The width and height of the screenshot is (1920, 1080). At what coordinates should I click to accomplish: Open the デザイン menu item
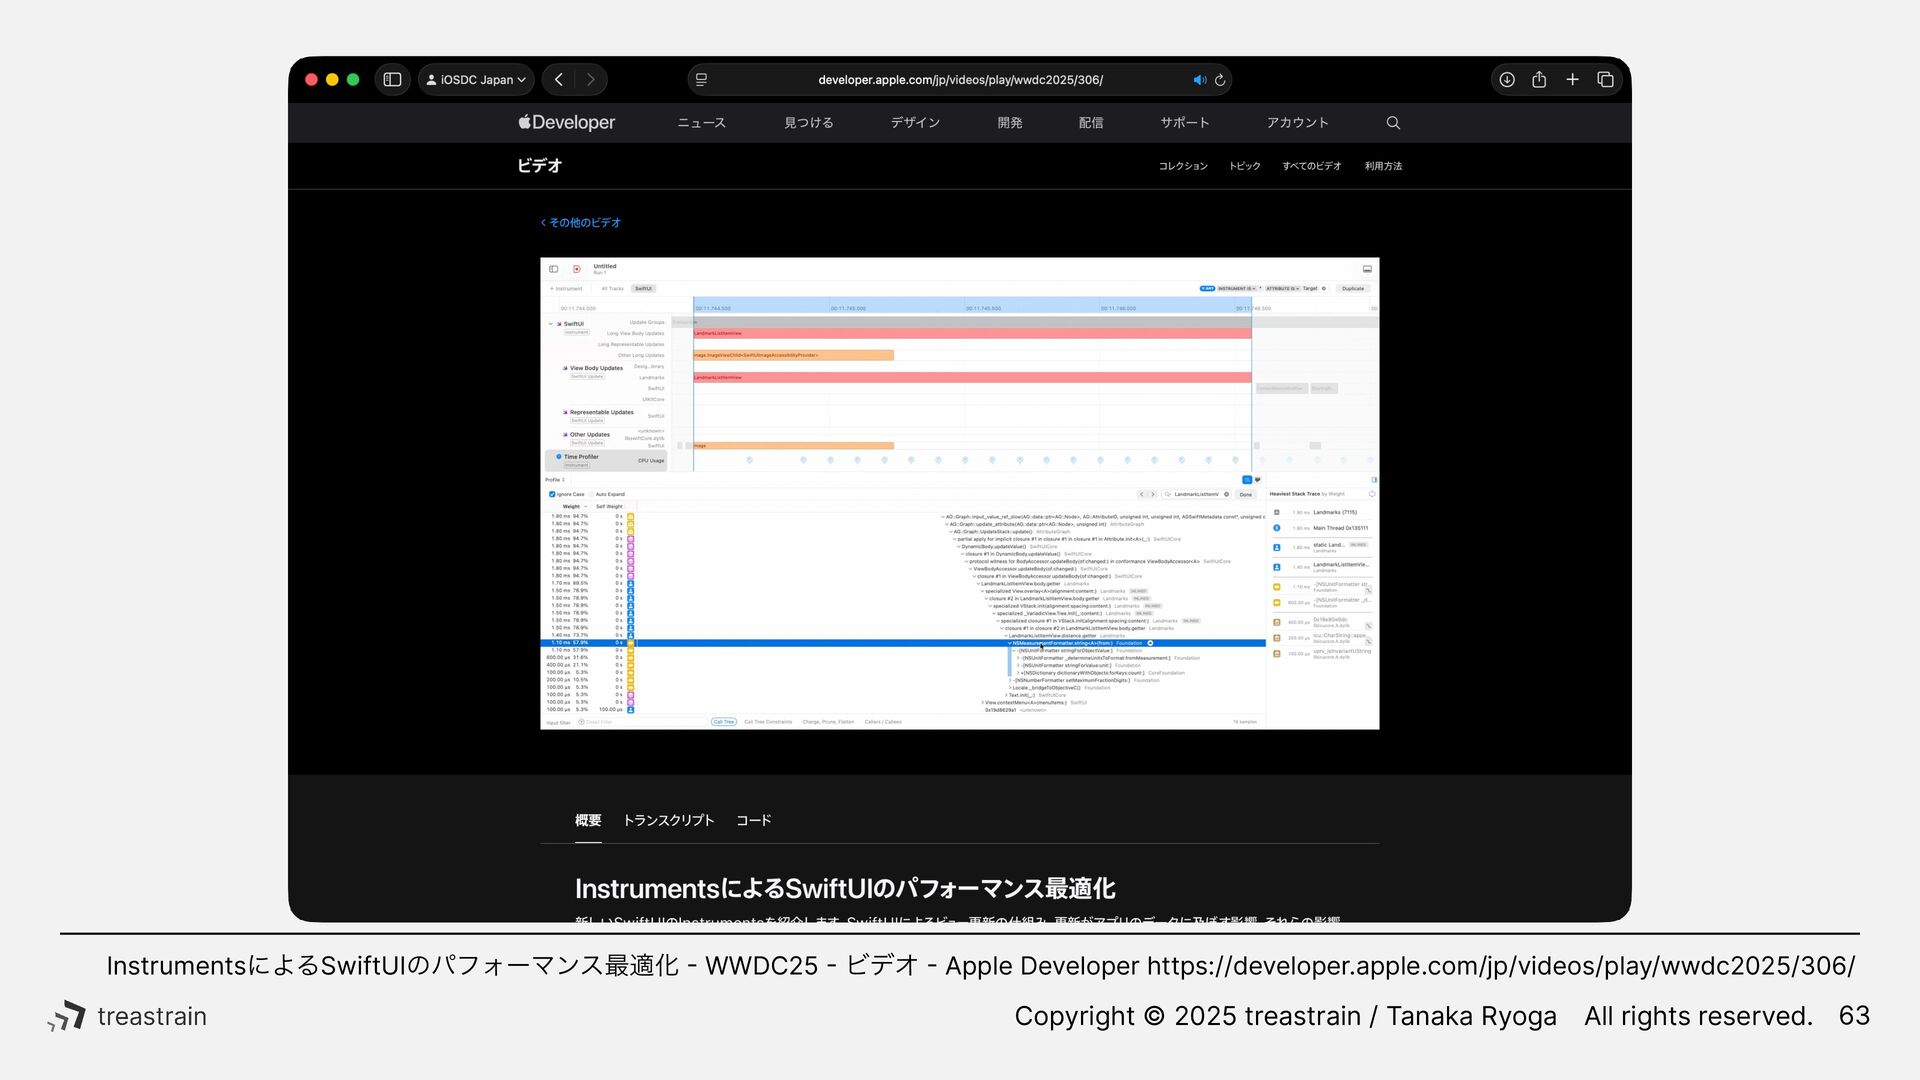pyautogui.click(x=915, y=123)
